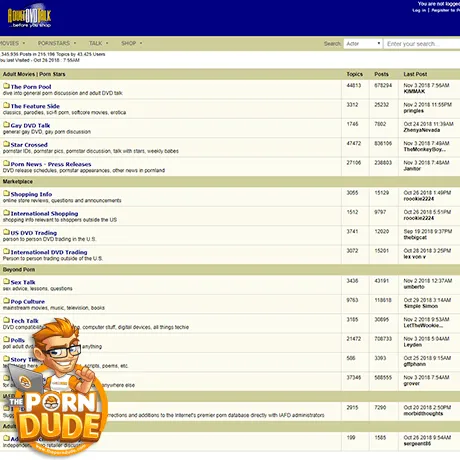This screenshot has height=460, width=460.
Task: Click the Porn News - Press Releases folder icon
Action: pyautogui.click(x=6, y=163)
